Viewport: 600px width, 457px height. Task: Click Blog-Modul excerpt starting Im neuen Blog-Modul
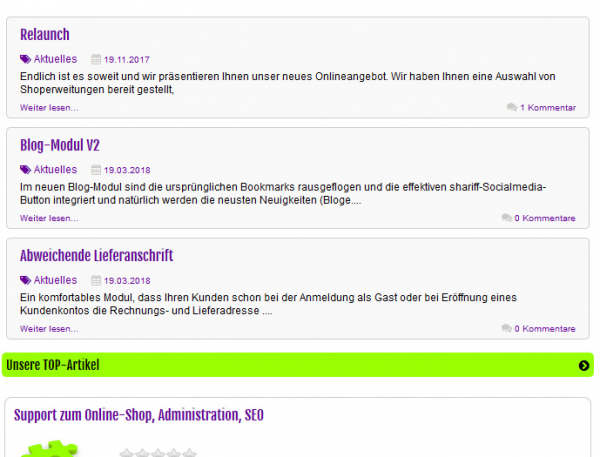click(x=283, y=194)
